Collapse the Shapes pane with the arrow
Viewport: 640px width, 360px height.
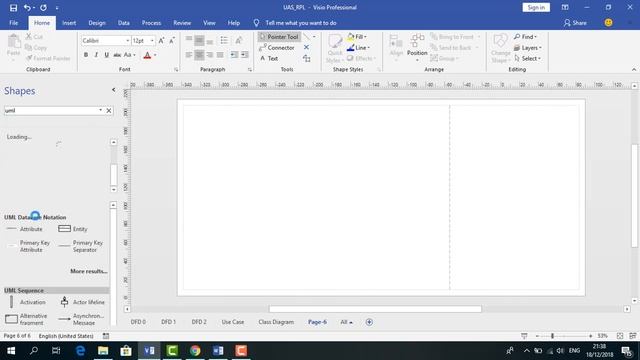point(113,90)
